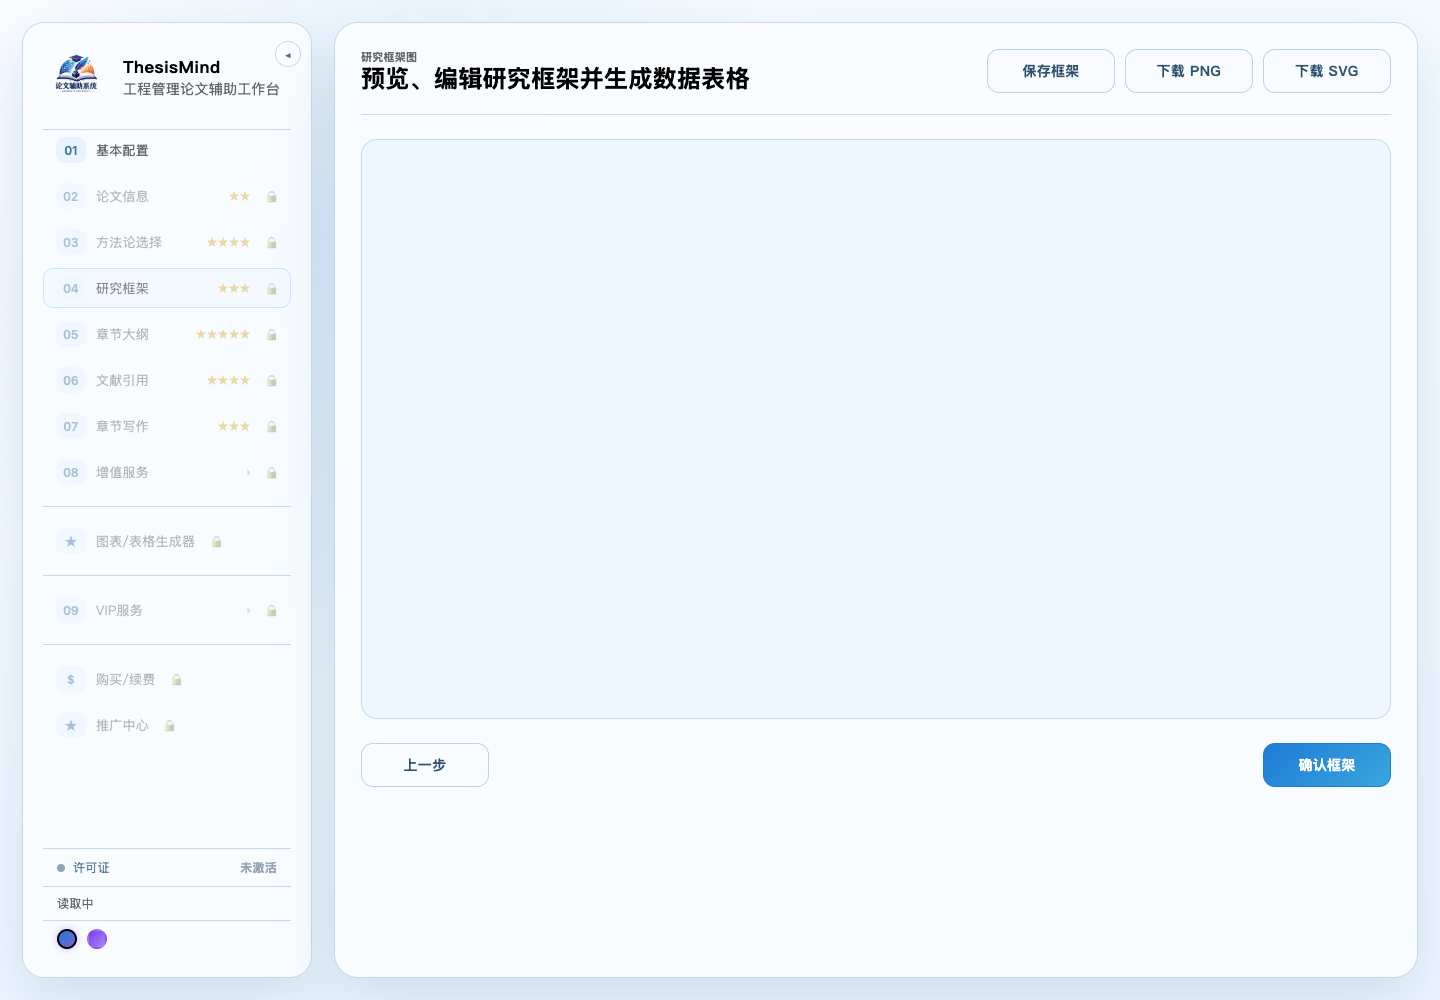Viewport: 1440px width, 1000px height.
Task: Click the two-star rating on 论文信息
Action: tap(239, 197)
